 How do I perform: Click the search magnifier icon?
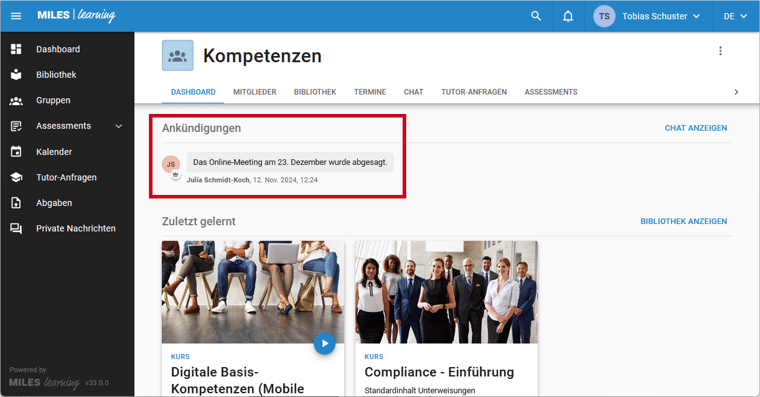tap(536, 16)
